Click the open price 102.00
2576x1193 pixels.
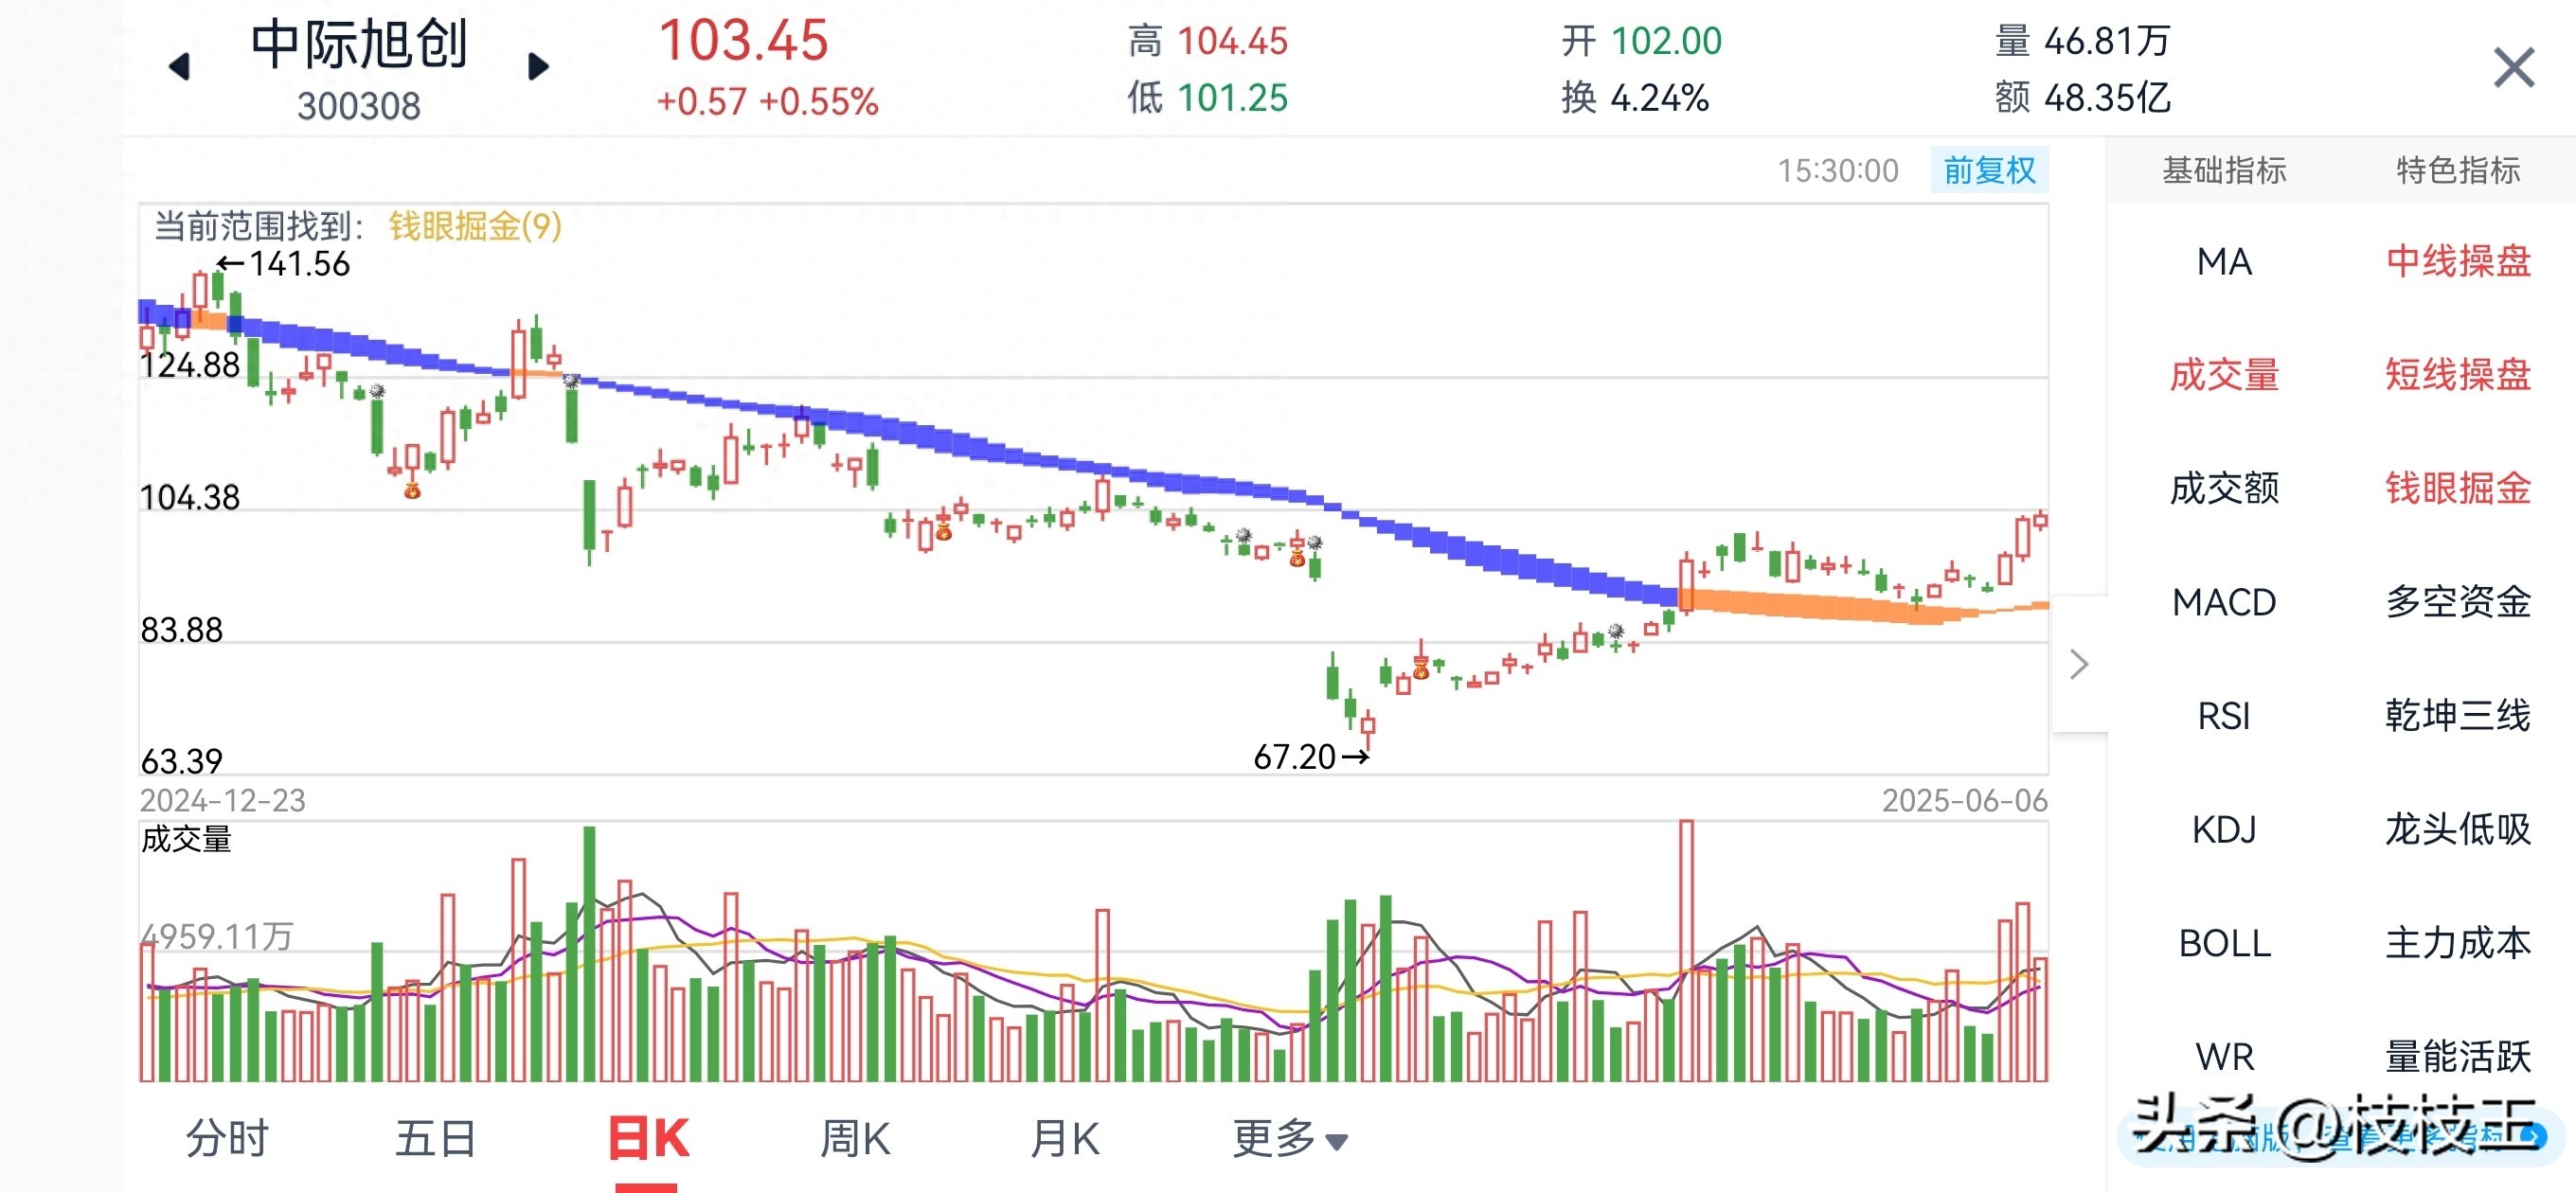pos(1666,41)
